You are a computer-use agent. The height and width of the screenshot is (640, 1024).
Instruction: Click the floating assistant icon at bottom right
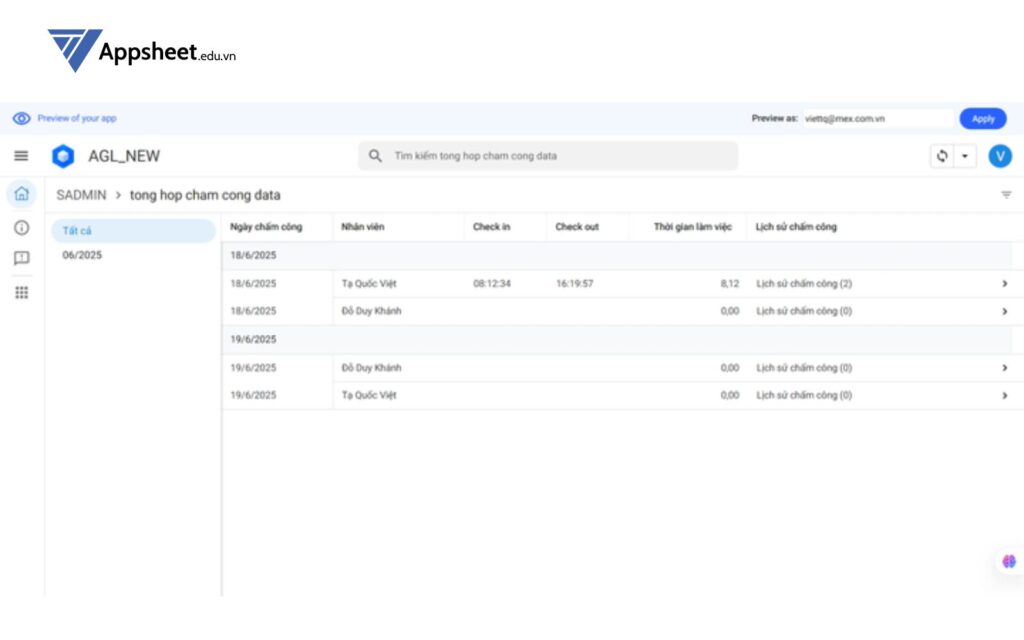click(x=1009, y=561)
